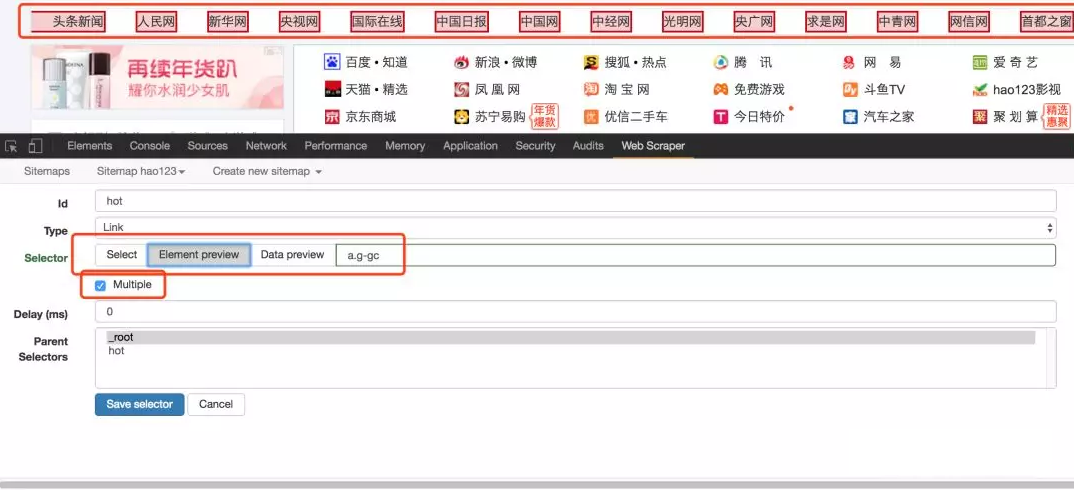Open the 网信网 link
The image size is (1074, 490).
click(970, 22)
